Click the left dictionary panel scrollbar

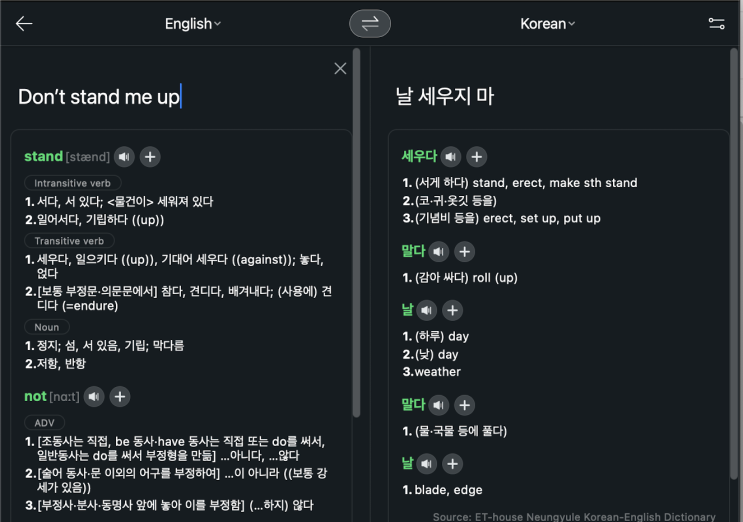(357, 250)
